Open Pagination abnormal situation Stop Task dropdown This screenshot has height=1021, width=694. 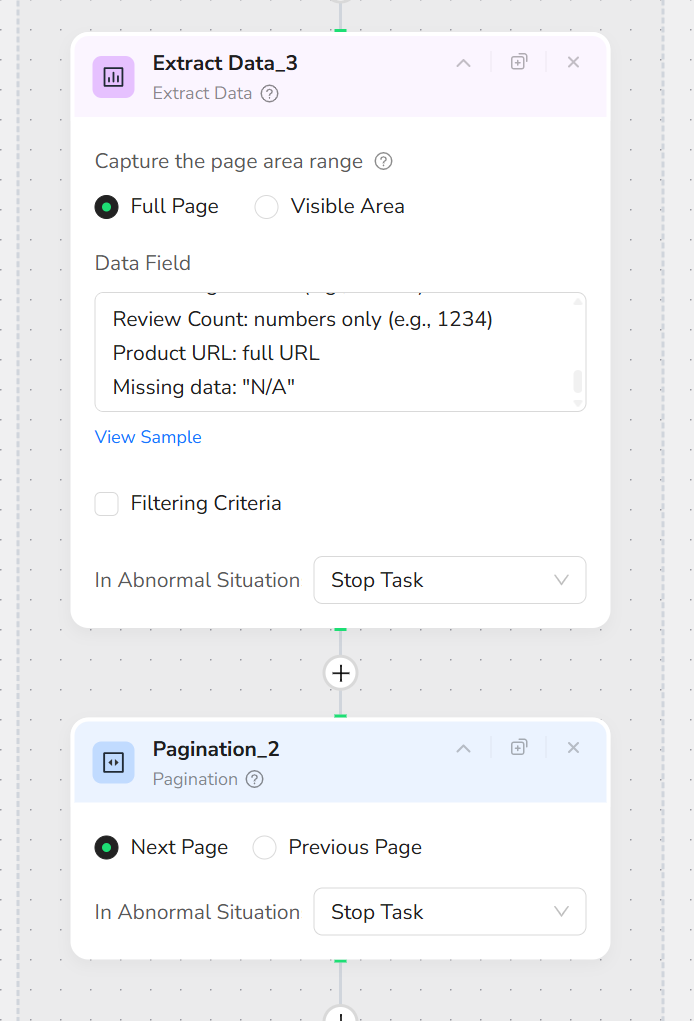coord(449,912)
